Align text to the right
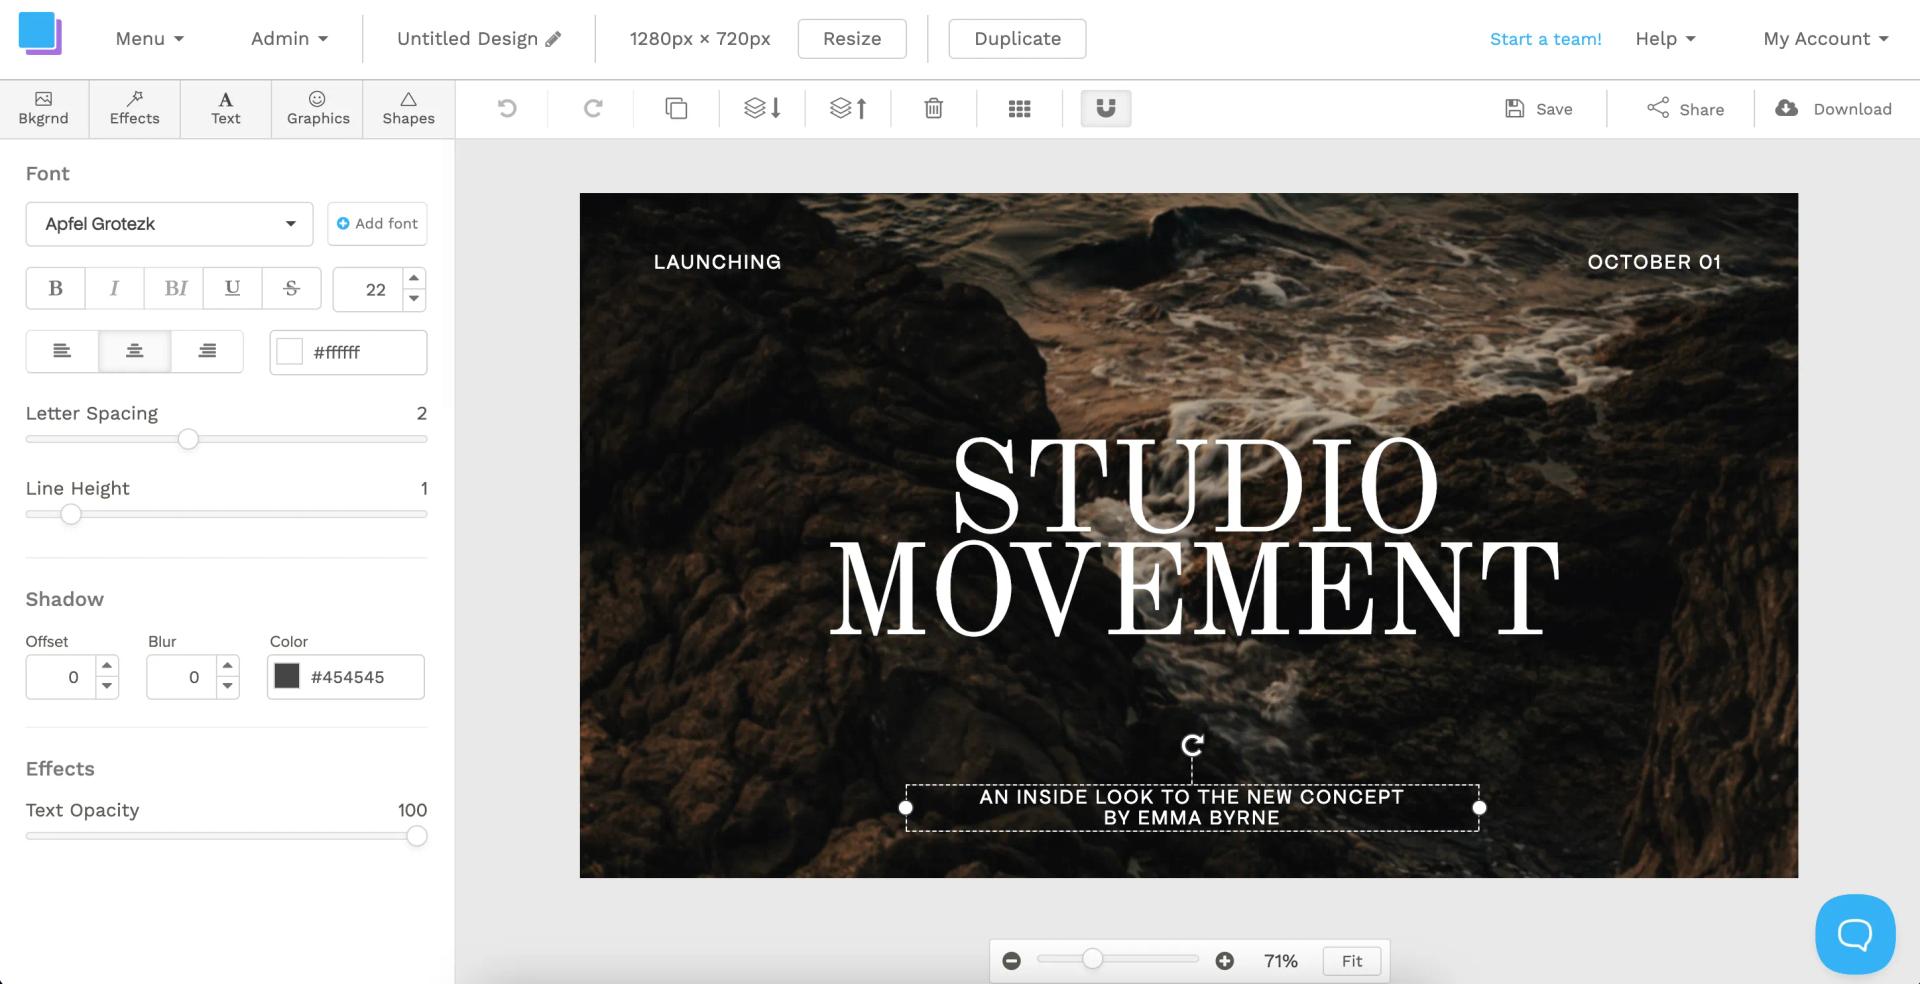The width and height of the screenshot is (1920, 984). click(x=207, y=351)
